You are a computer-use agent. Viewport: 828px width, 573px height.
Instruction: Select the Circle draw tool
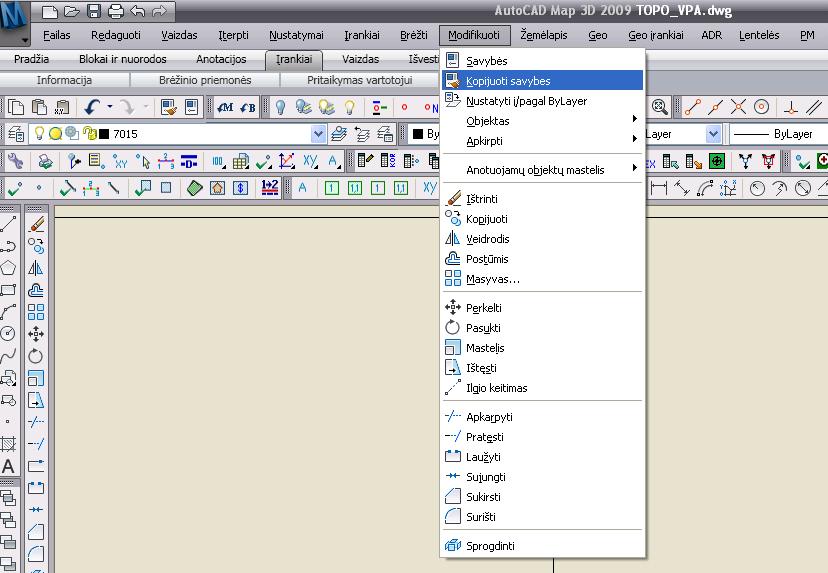[x=8, y=333]
